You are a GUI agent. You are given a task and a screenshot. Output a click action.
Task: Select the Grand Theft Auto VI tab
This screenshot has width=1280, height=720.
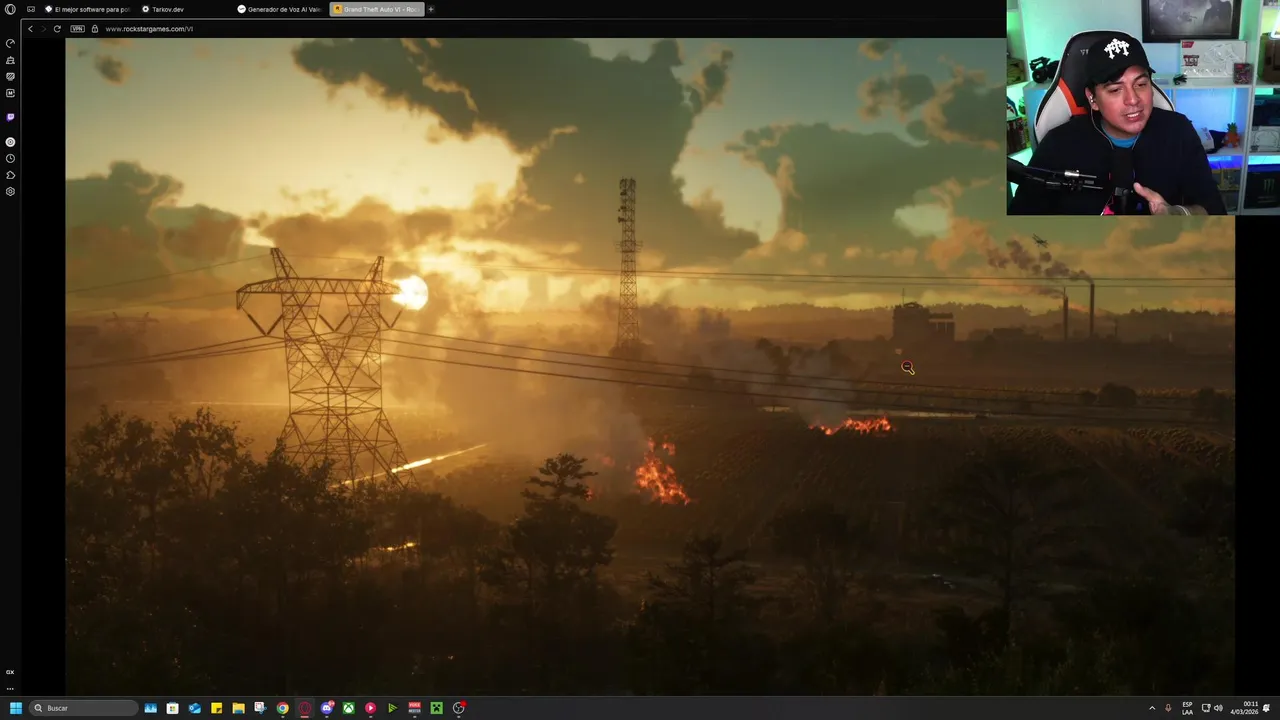tap(376, 9)
